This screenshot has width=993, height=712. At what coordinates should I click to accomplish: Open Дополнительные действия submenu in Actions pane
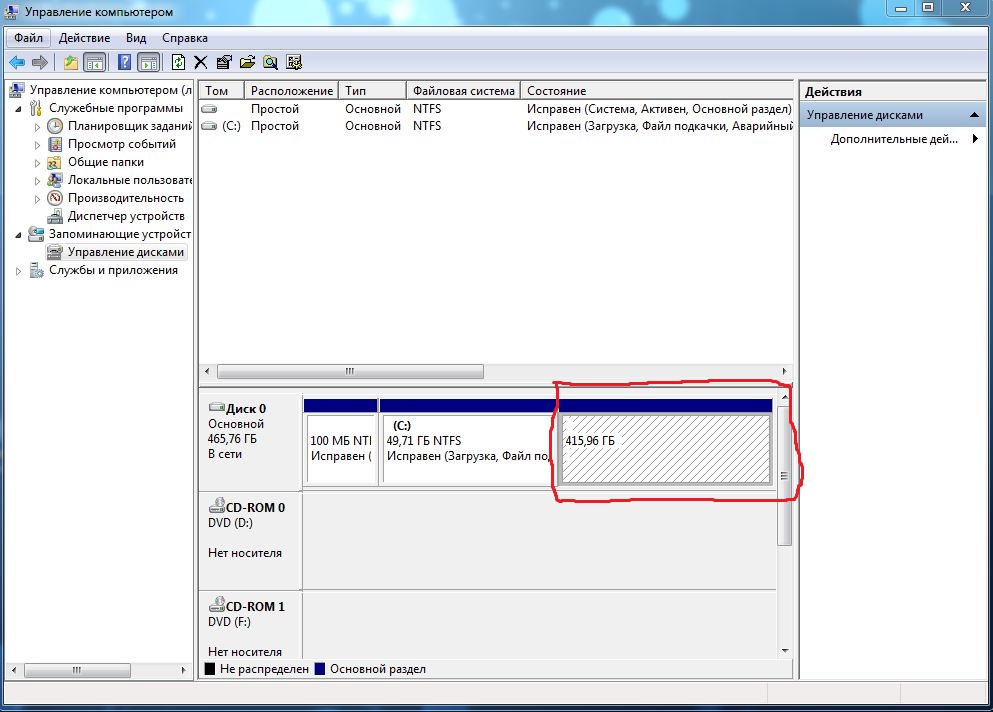(894, 139)
